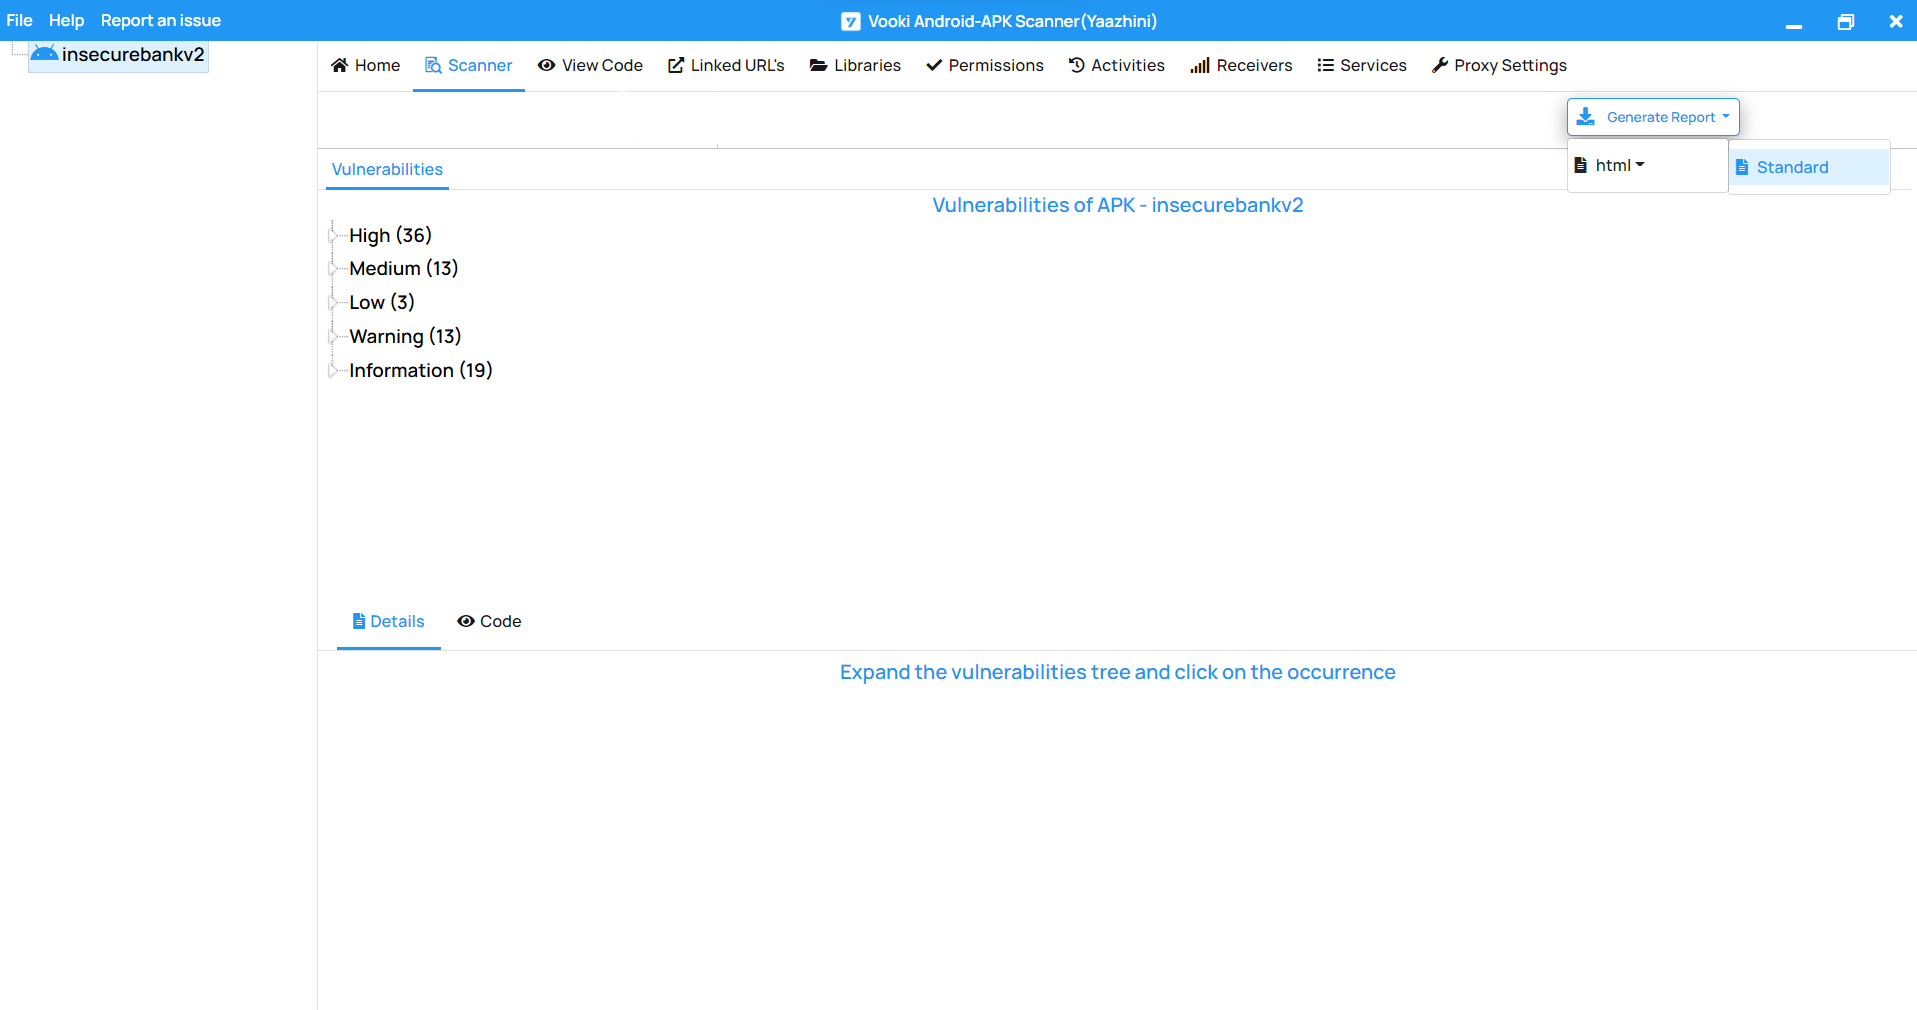1917x1010 pixels.
Task: Click the Standard report document icon
Action: click(1742, 167)
